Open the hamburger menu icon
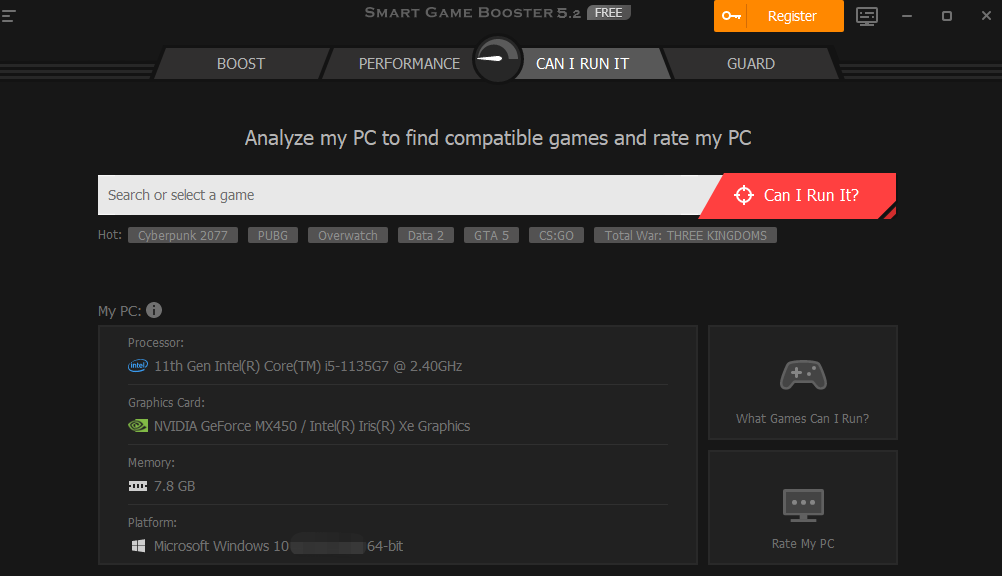Screen dimensions: 1002x576 pyautogui.click(x=8, y=16)
